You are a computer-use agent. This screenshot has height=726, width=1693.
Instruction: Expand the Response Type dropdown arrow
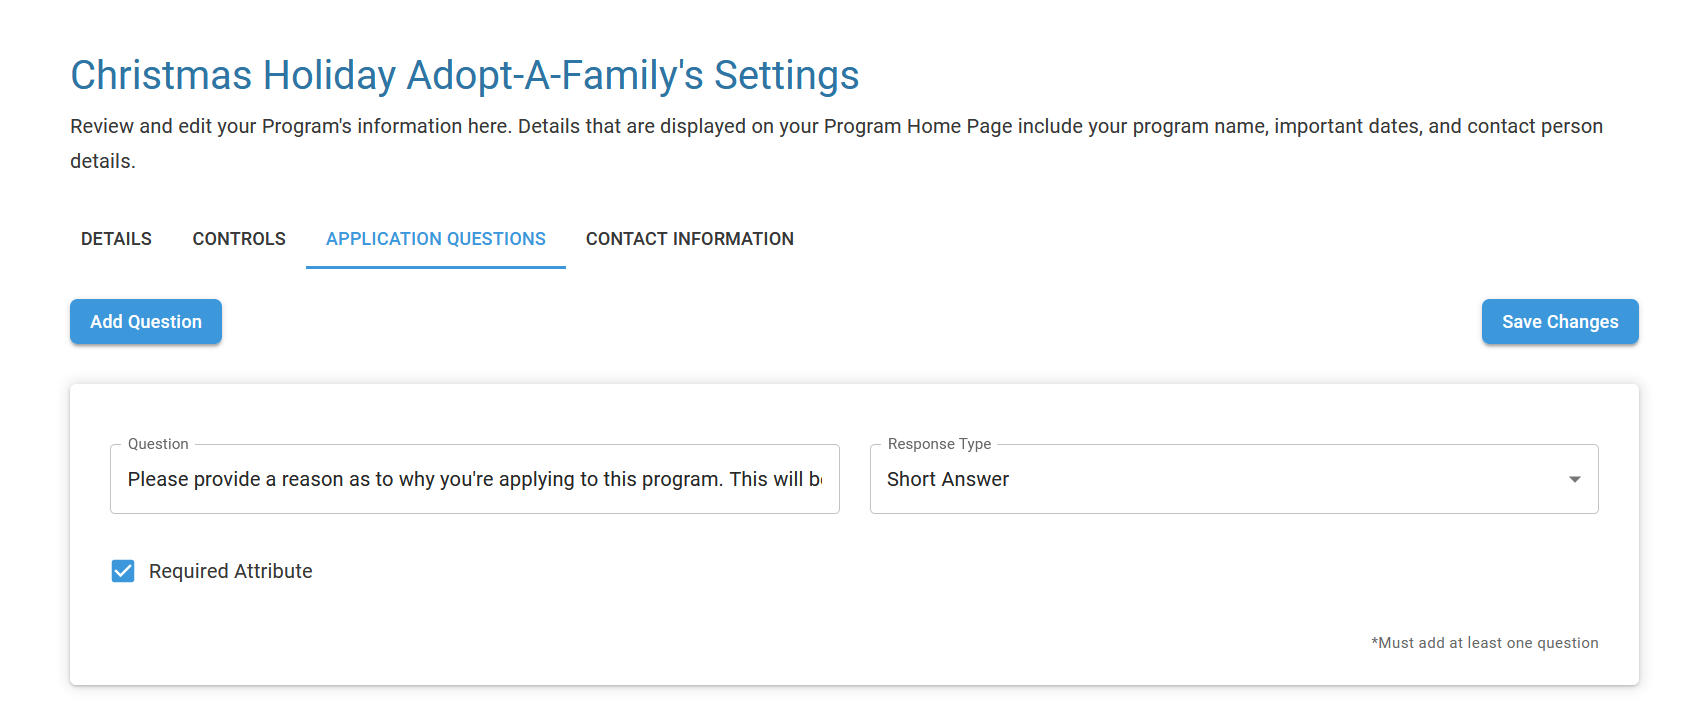pos(1574,480)
